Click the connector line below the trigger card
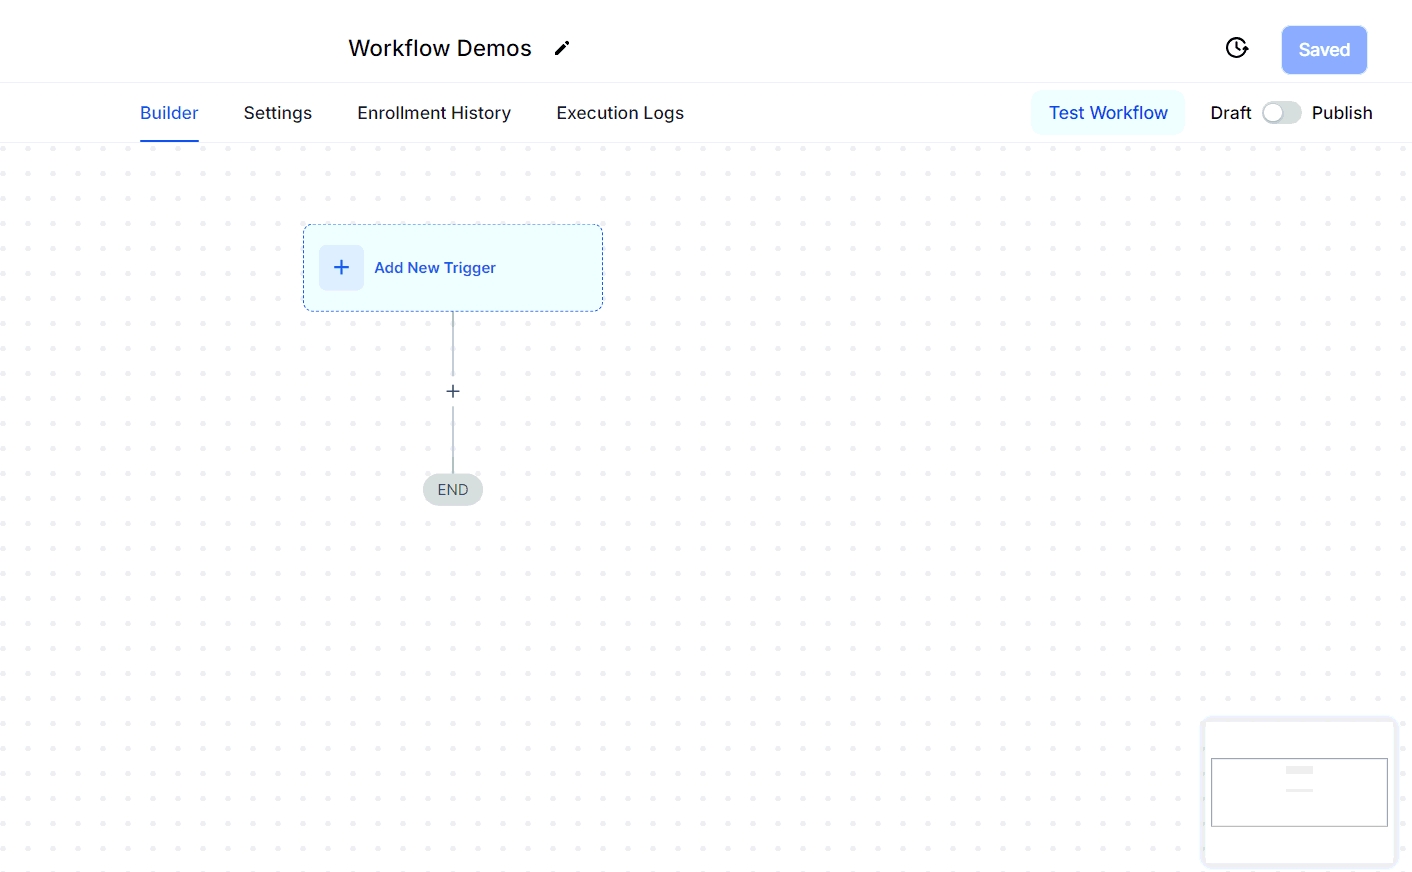The image size is (1412, 872). pos(453,343)
